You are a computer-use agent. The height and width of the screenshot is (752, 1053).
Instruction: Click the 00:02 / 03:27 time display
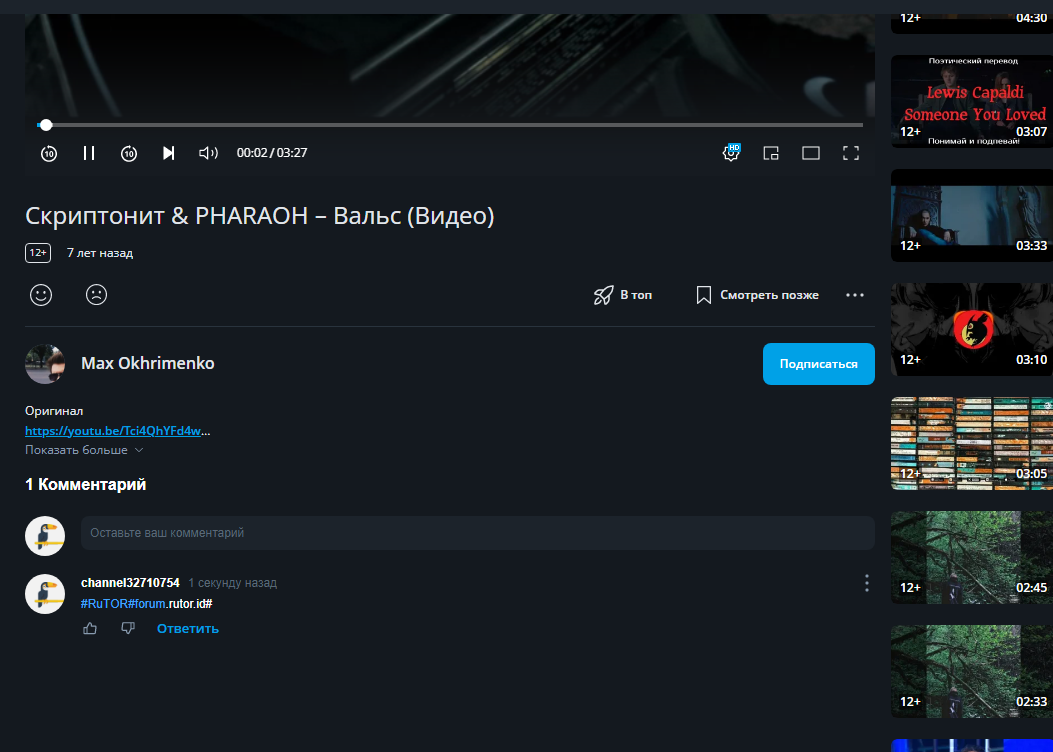[272, 153]
